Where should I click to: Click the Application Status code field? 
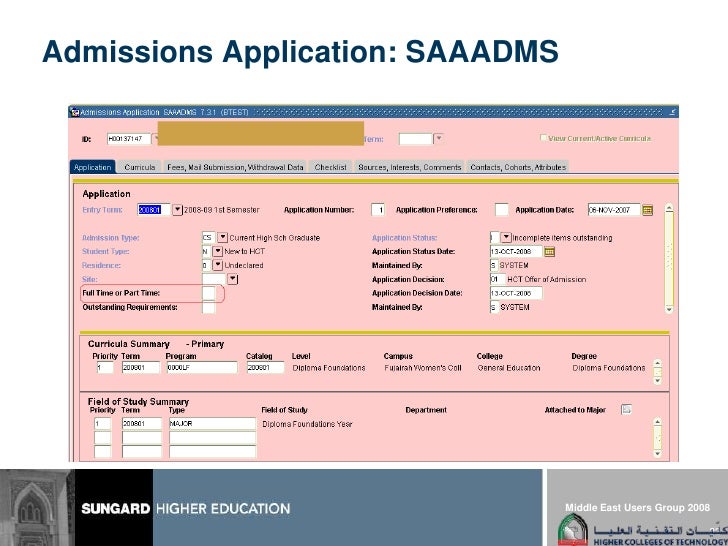tap(494, 238)
